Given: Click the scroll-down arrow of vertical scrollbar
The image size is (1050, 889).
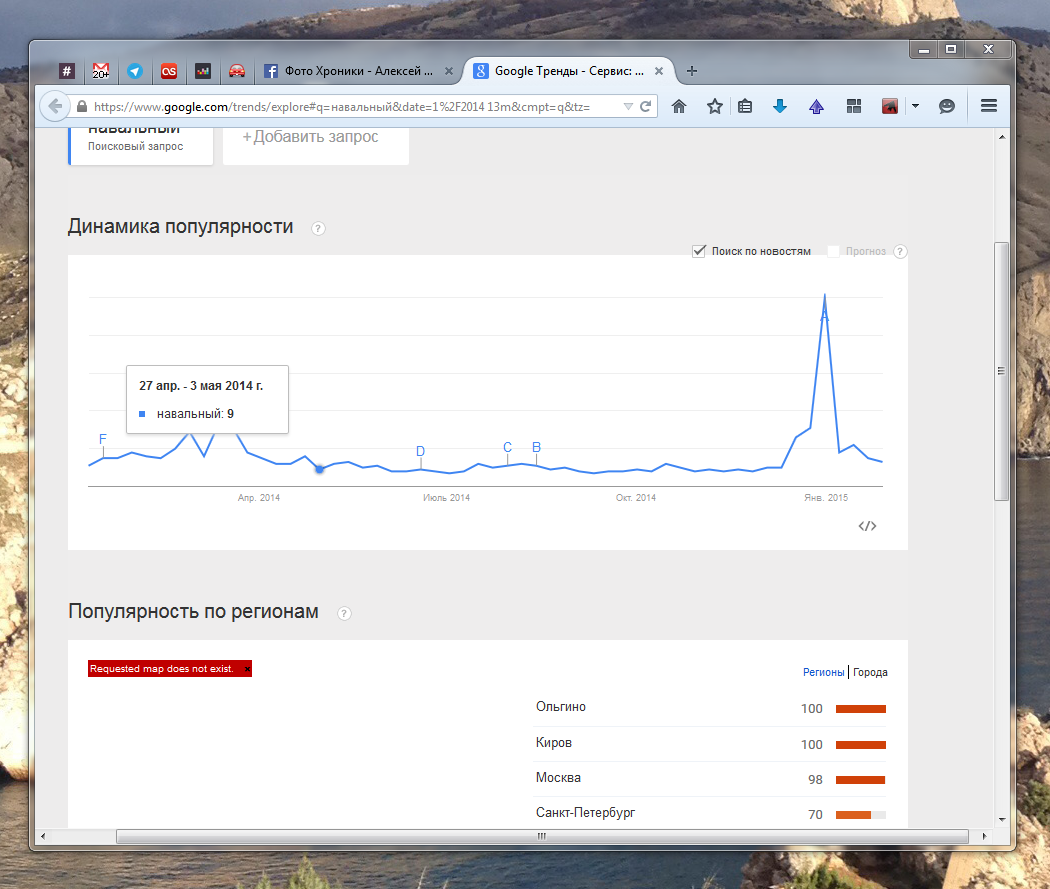Looking at the screenshot, I should (1002, 819).
